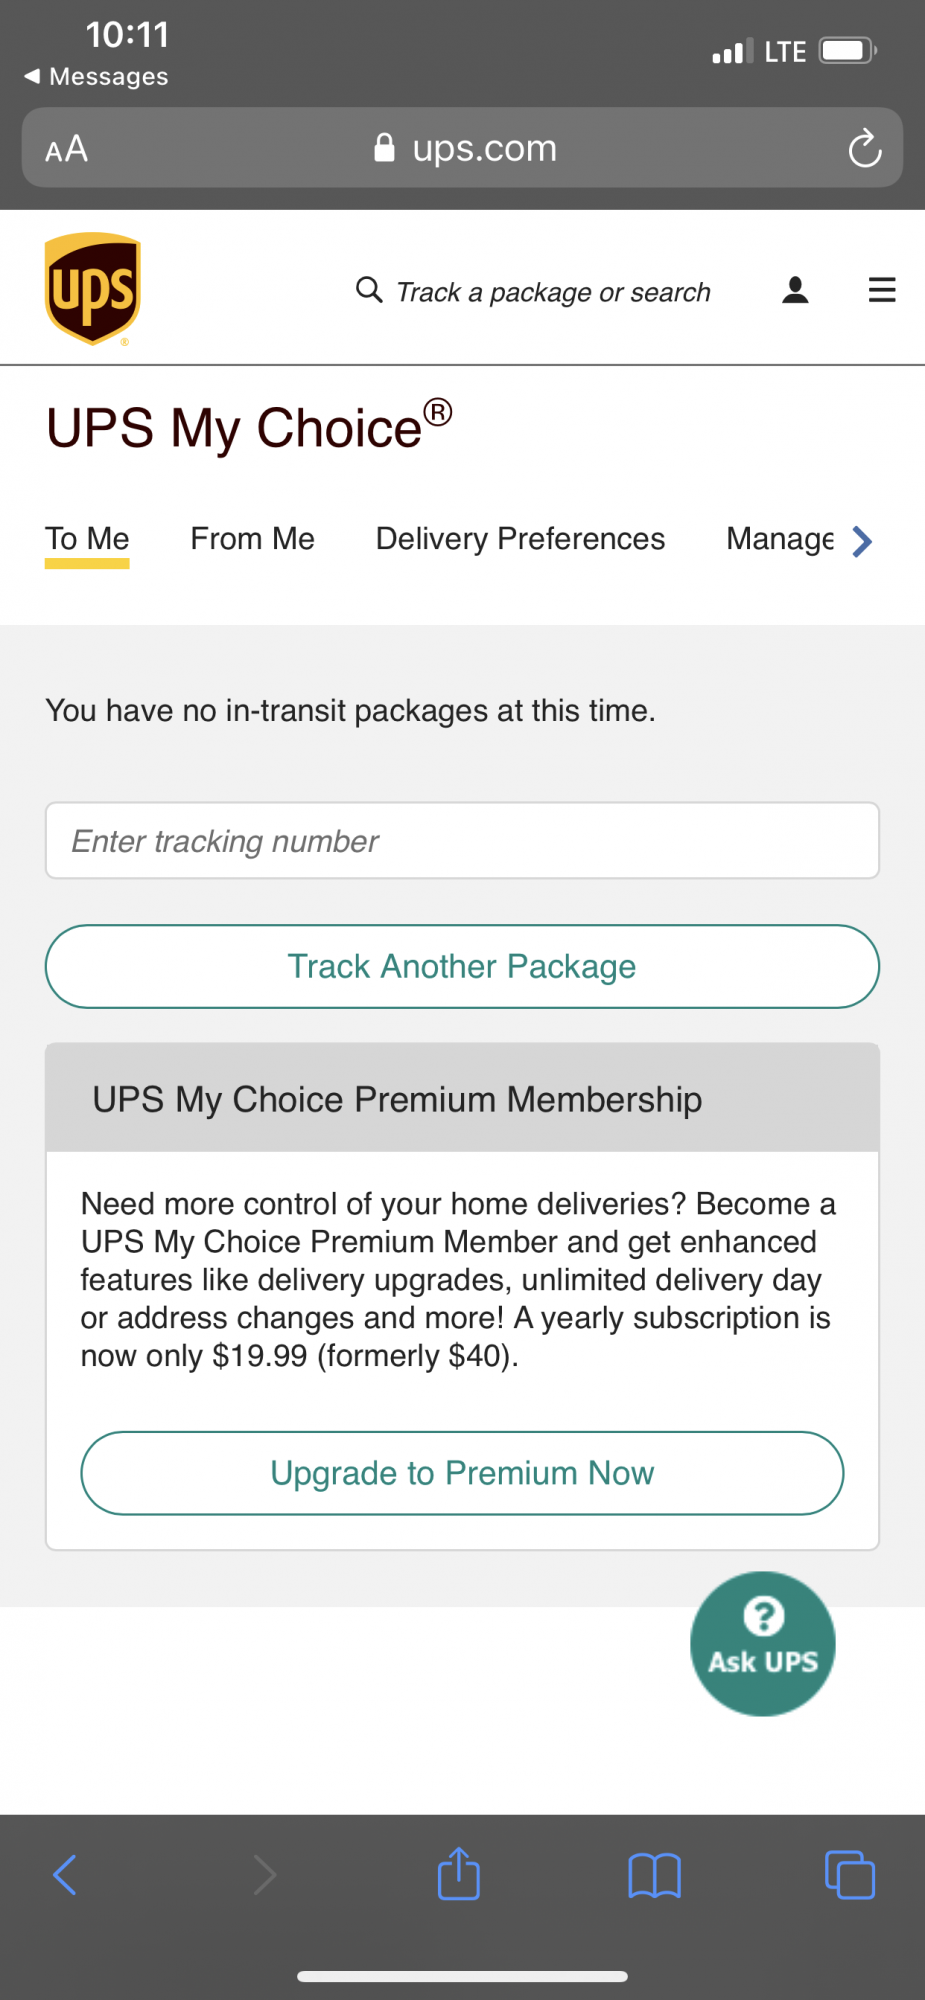
Task: Open the hamburger menu
Action: pos(881,290)
